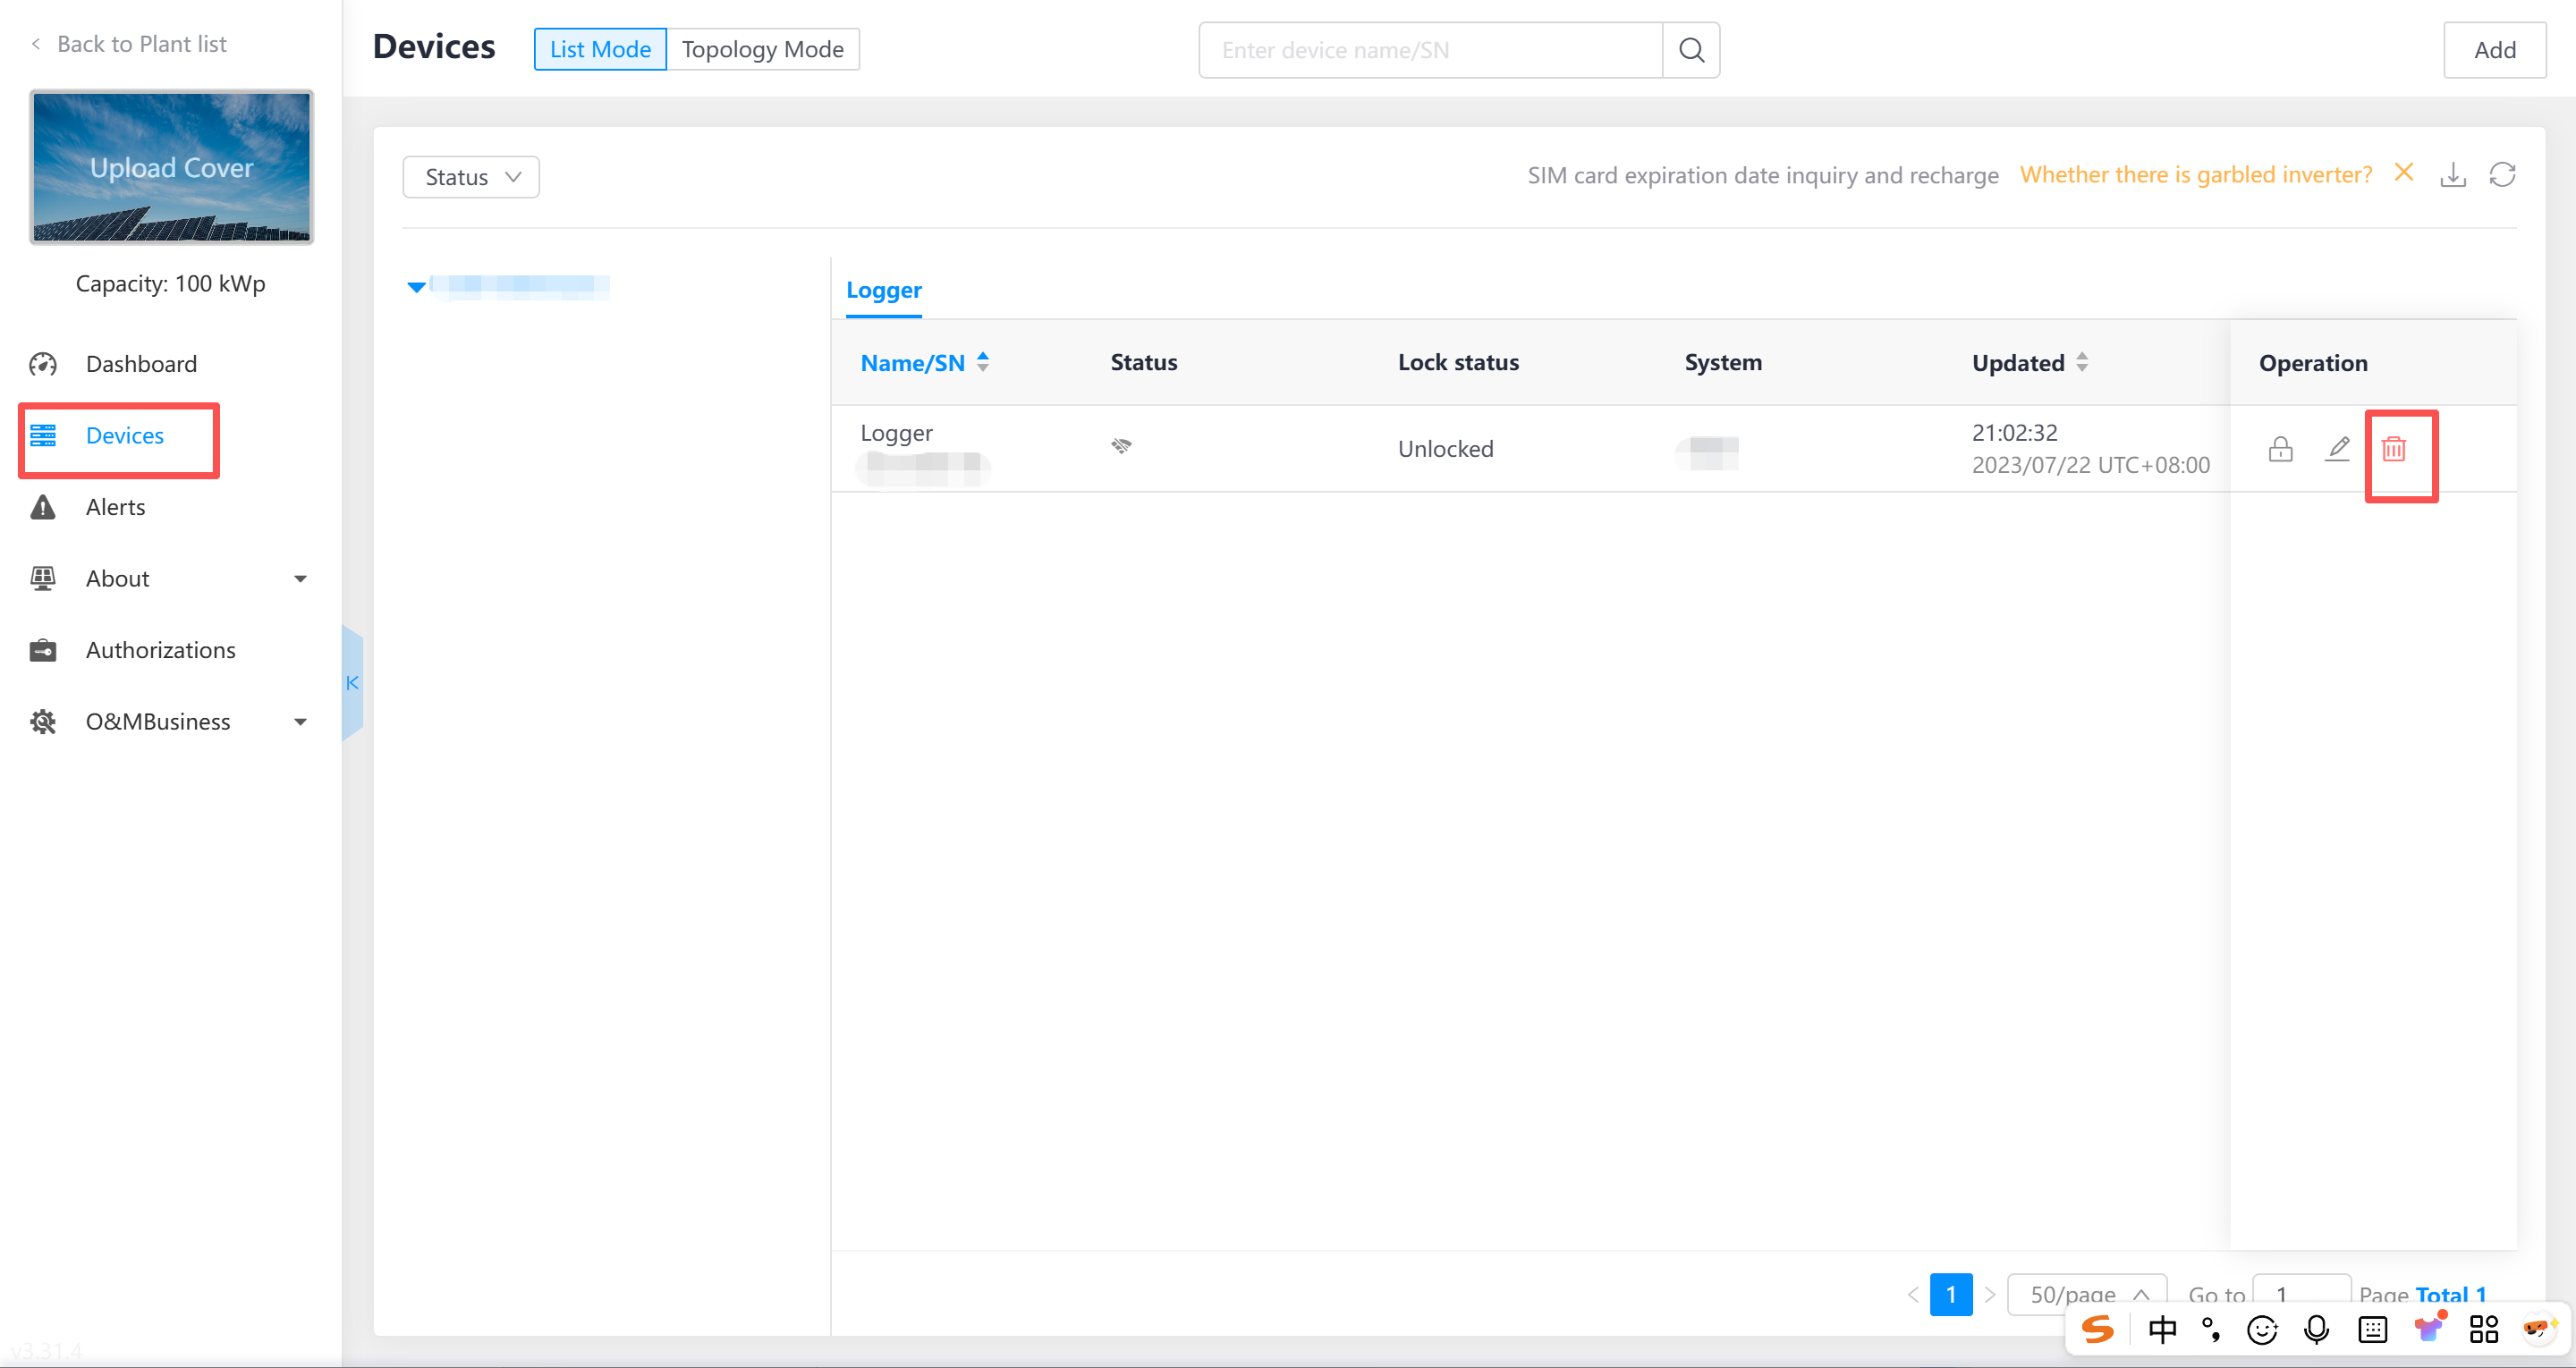Open Authorizations menu item
This screenshot has height=1368, width=2576.
(x=160, y=650)
